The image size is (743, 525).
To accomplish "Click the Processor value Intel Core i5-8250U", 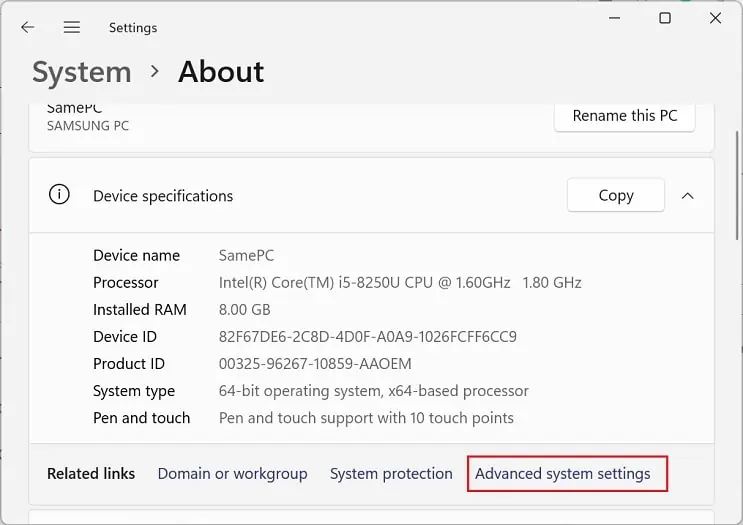I will coord(400,283).
